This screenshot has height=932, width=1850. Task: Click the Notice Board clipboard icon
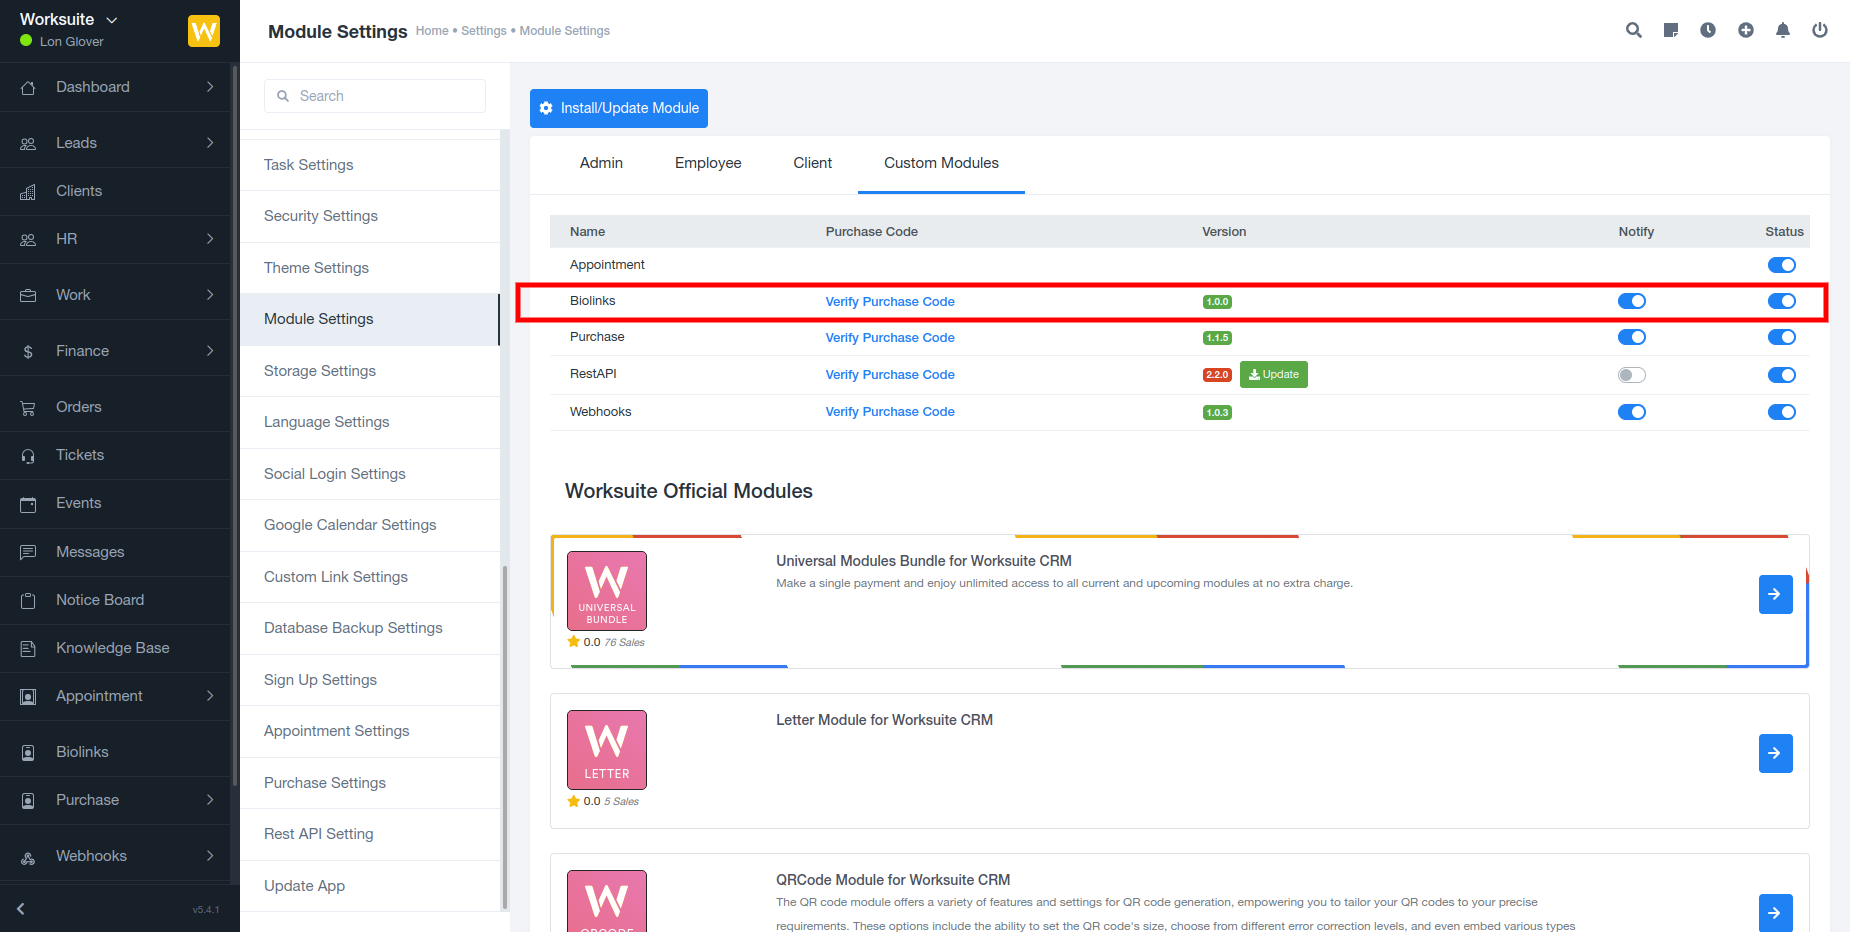point(28,600)
